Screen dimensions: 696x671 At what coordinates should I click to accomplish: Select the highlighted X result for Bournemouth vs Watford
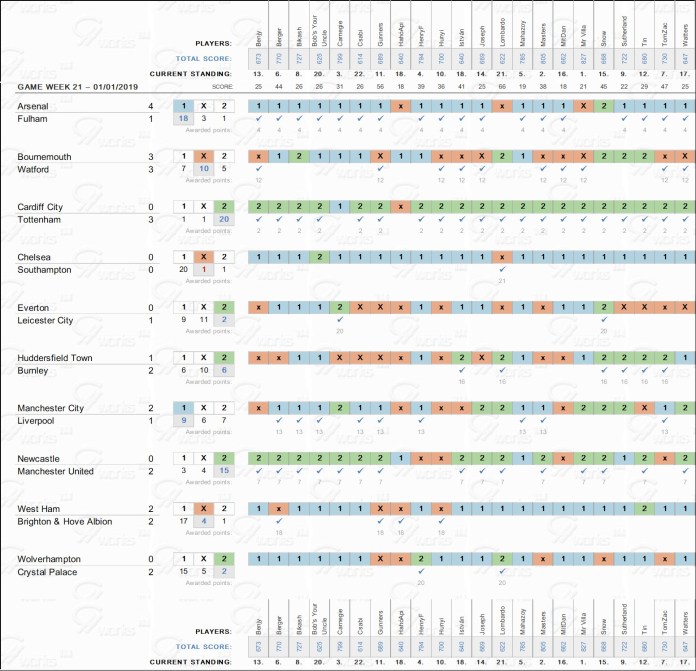coord(203,157)
